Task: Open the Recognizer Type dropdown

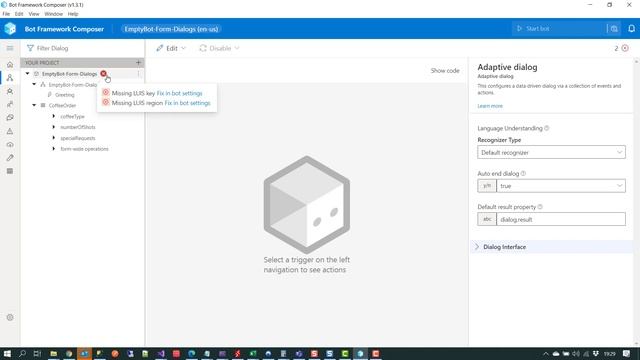Action: point(551,152)
